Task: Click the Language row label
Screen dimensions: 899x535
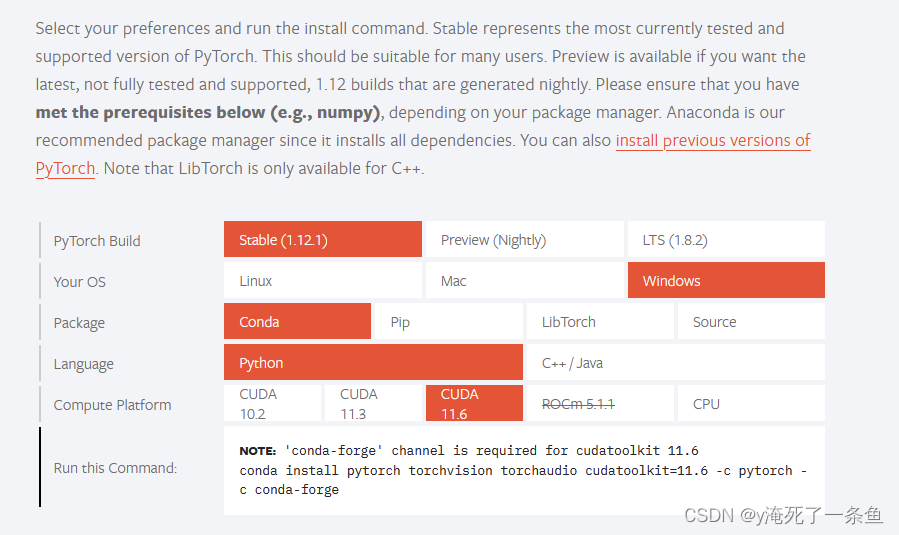Action: click(x=84, y=364)
